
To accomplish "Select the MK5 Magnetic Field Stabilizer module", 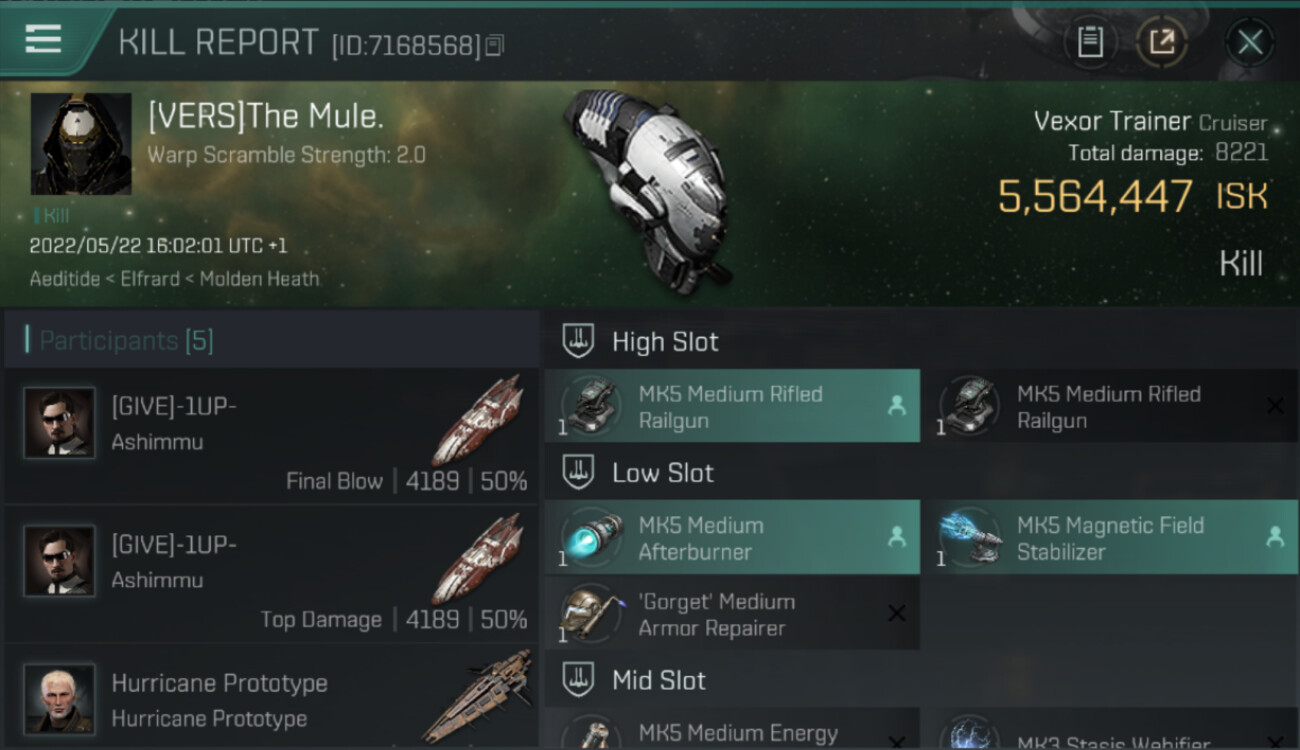I will [x=1110, y=538].
